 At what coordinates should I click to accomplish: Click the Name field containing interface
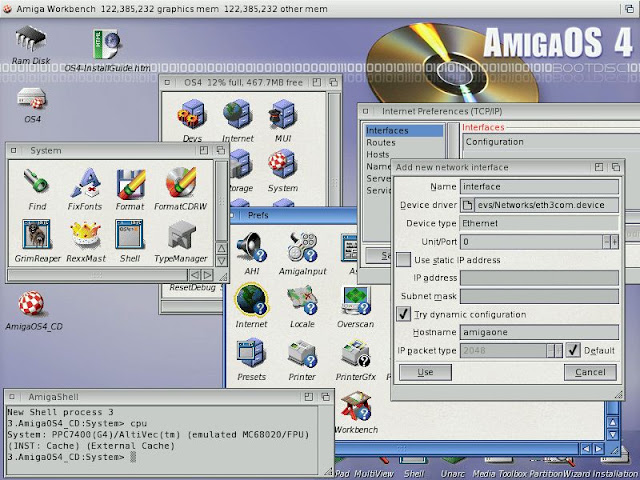pyautogui.click(x=539, y=187)
